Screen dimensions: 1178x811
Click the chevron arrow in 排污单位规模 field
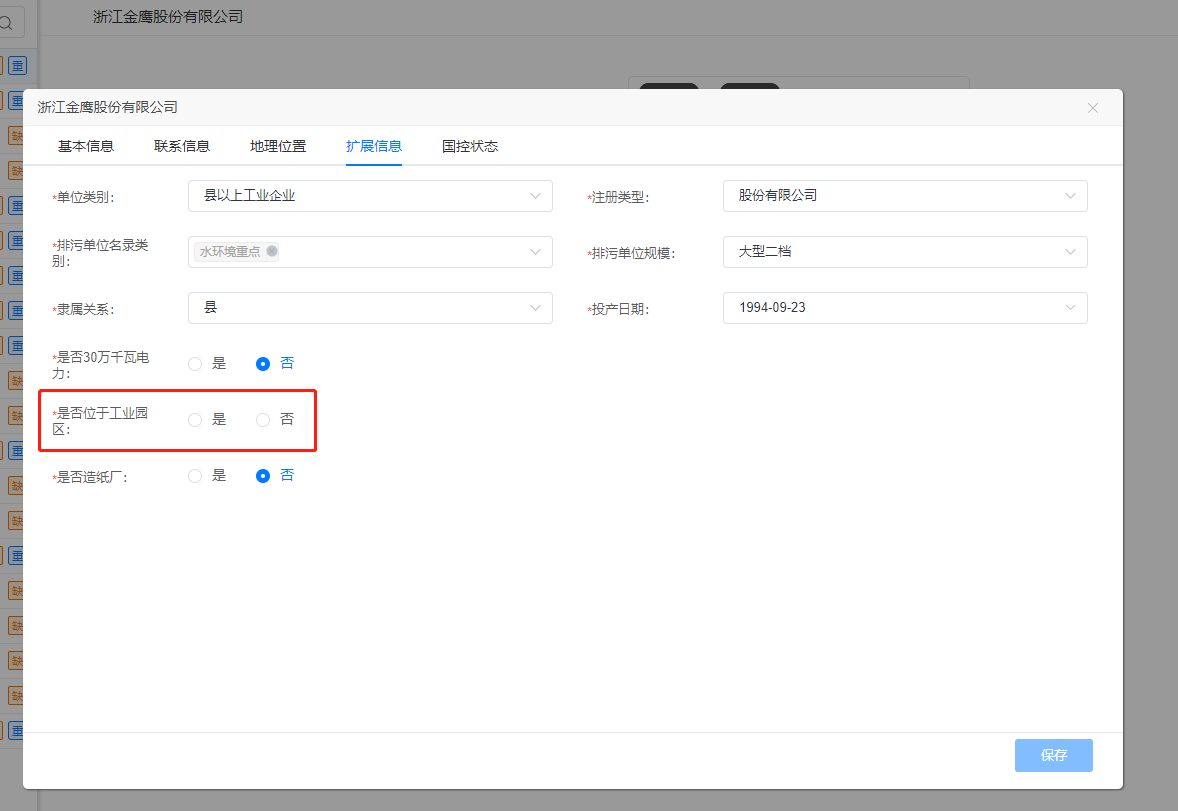[1070, 252]
